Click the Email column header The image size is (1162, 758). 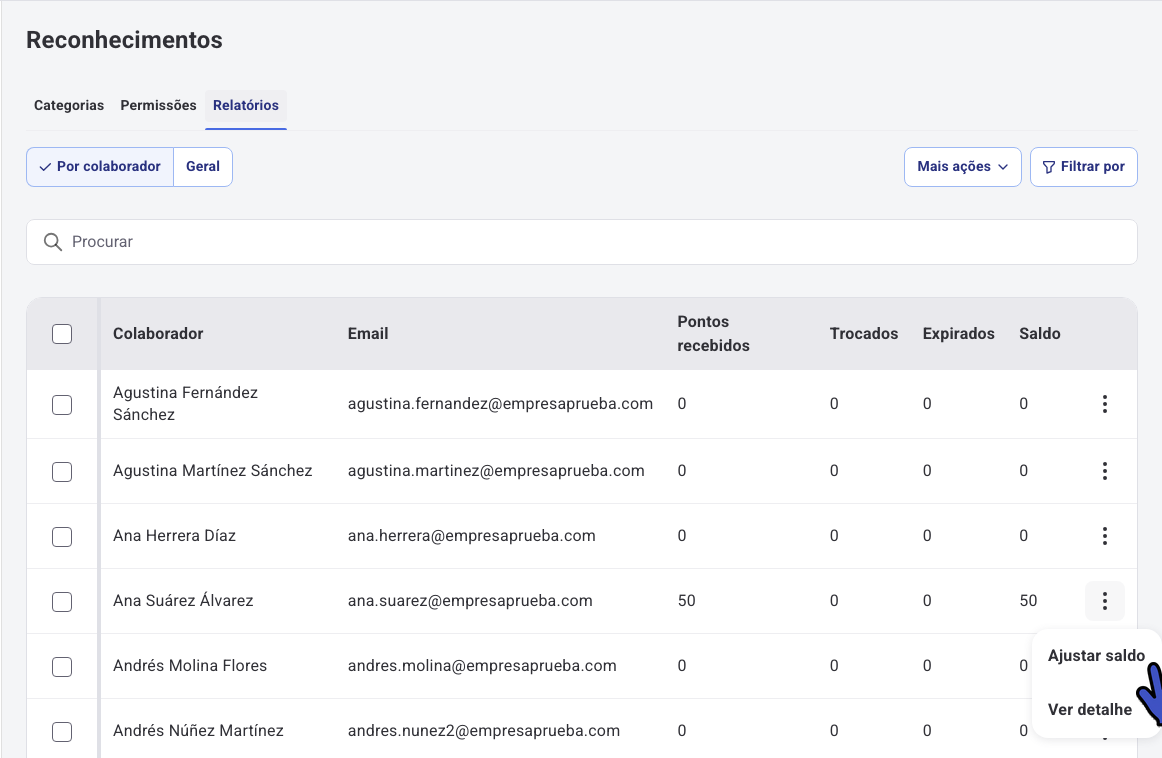368,333
